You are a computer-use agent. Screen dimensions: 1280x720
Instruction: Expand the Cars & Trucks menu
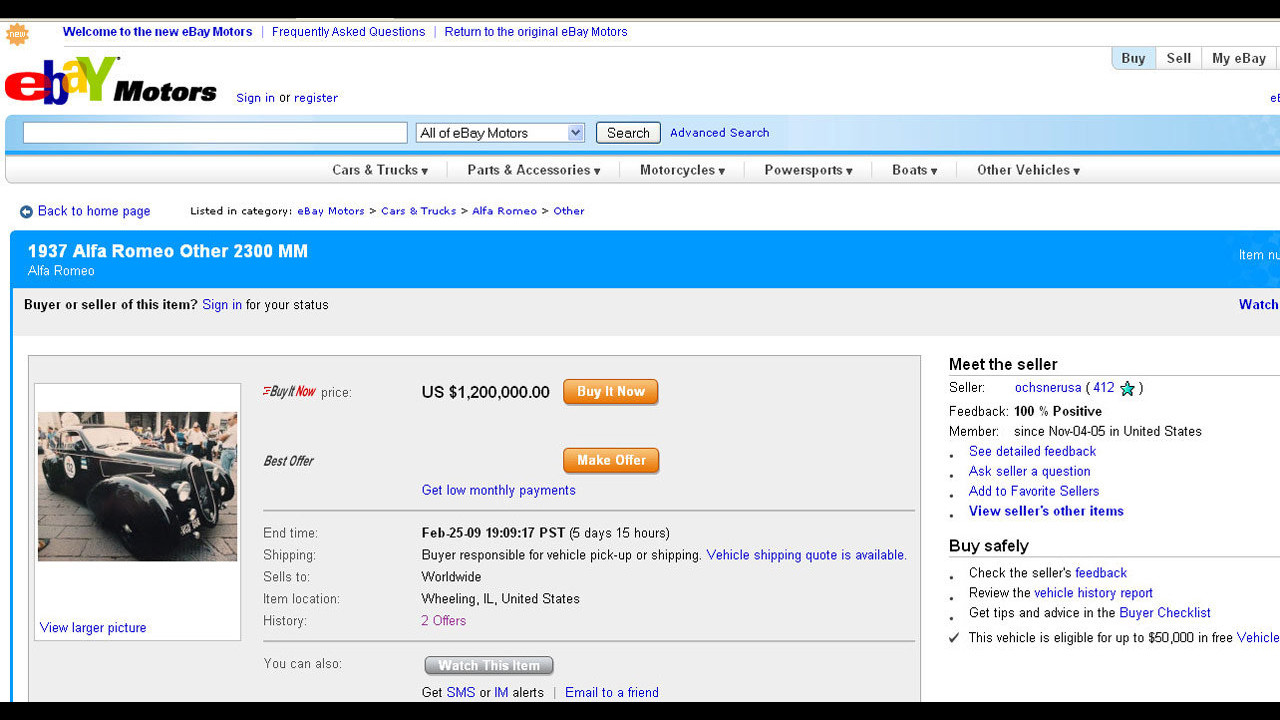click(380, 170)
